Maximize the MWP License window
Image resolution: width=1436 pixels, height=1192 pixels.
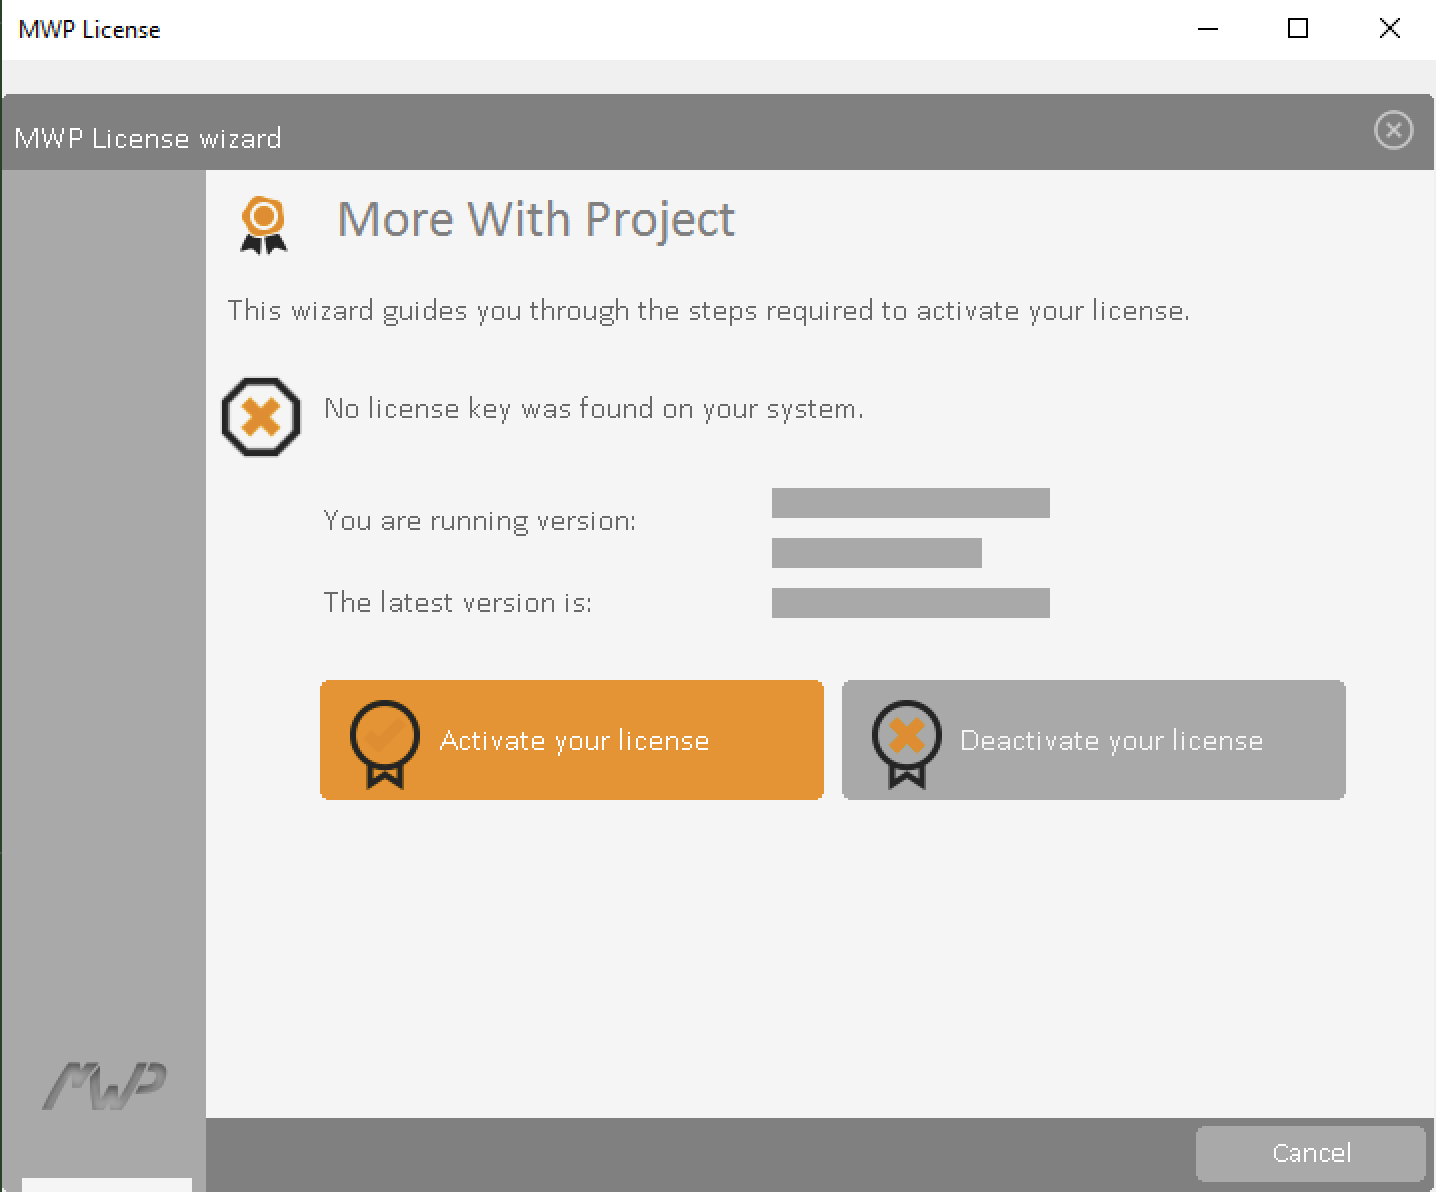tap(1298, 29)
